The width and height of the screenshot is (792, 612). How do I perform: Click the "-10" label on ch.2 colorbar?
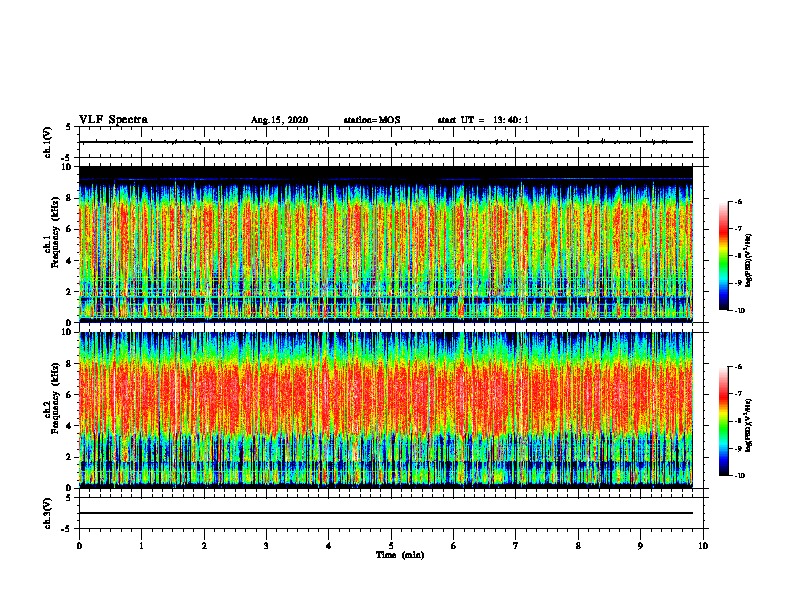[x=740, y=476]
